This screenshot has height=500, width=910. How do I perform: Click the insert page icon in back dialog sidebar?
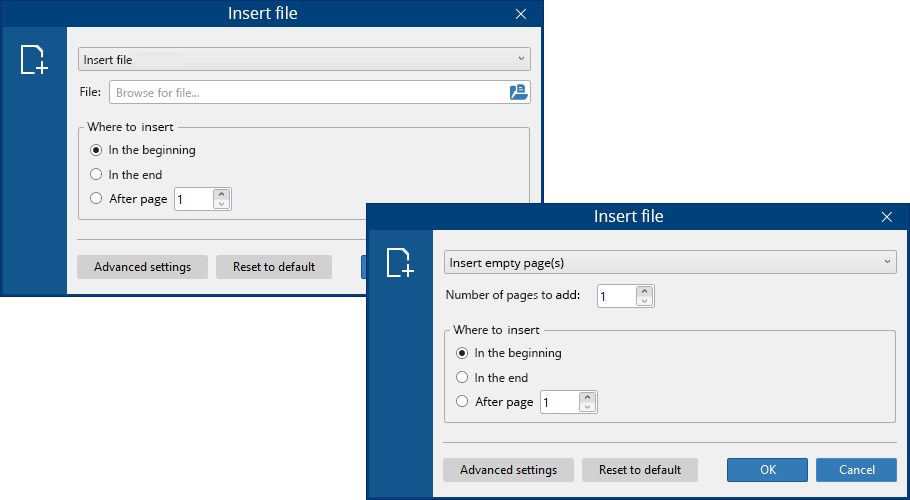[x=34, y=60]
